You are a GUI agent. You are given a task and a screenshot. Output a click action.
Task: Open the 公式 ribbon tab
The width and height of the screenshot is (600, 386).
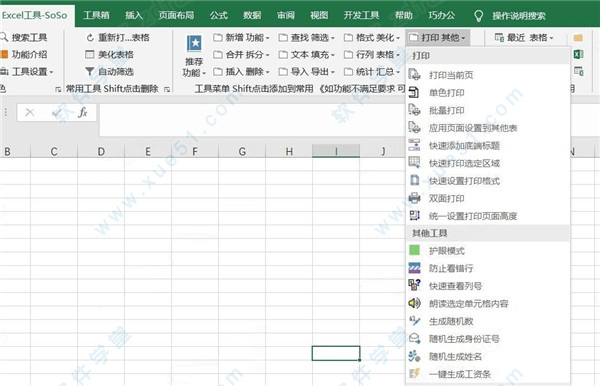tap(218, 16)
